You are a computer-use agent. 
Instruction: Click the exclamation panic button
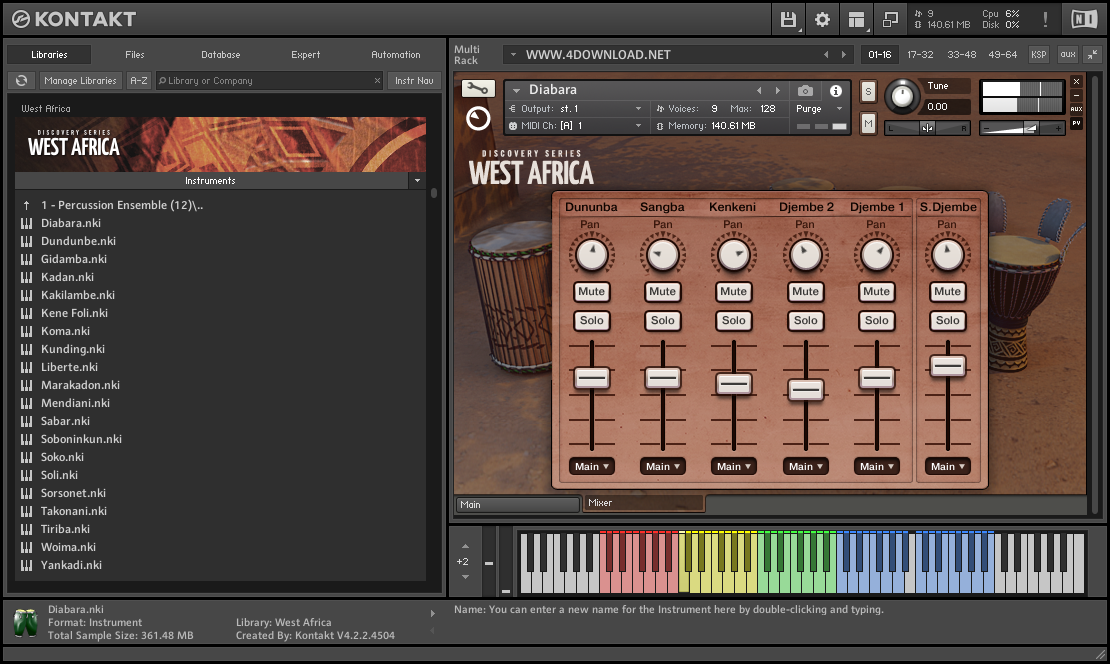[x=1045, y=19]
